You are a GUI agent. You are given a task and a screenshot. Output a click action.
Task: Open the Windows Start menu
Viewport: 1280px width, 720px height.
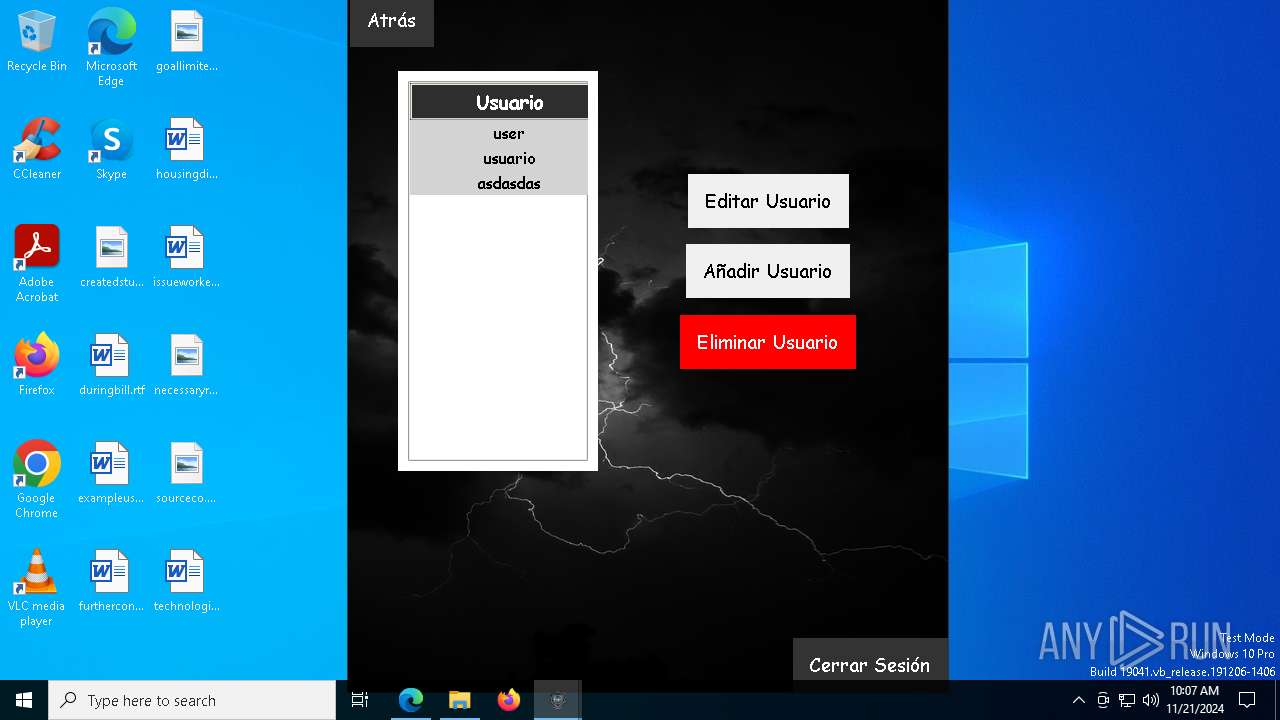pyautogui.click(x=24, y=700)
